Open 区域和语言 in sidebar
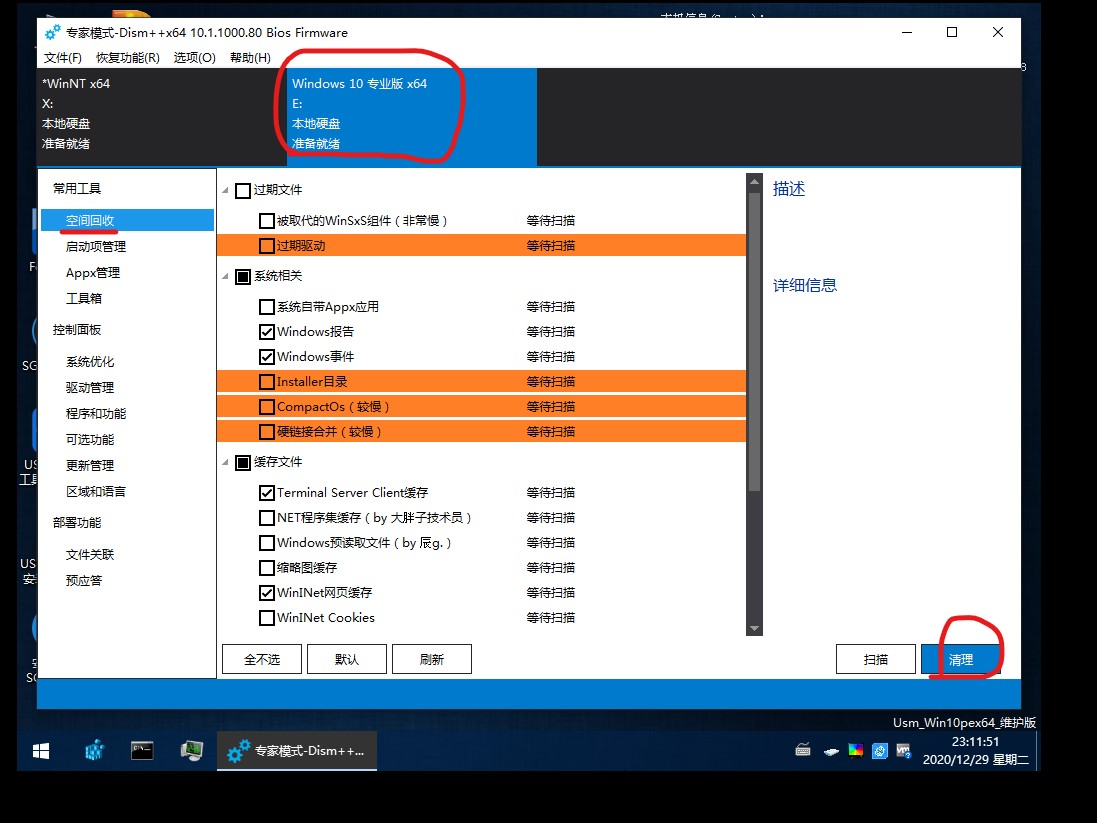This screenshot has height=823, width=1097. click(x=96, y=491)
